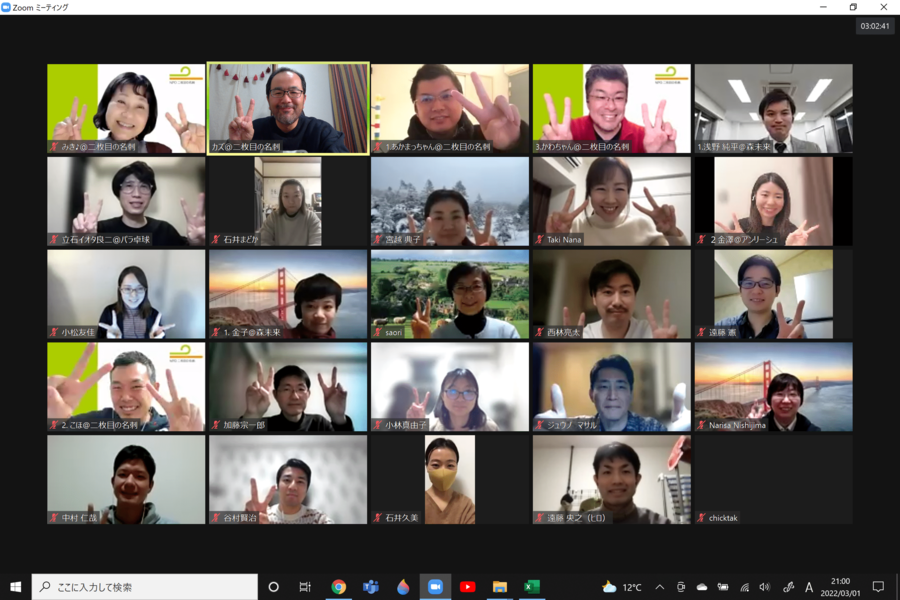Click the chicktak participant tile
Viewport: 900px width, 600px height.
pyautogui.click(x=773, y=480)
